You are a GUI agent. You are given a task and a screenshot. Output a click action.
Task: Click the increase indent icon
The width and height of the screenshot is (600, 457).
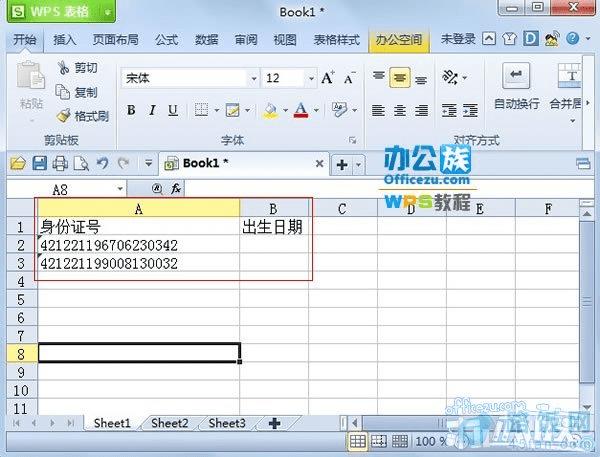tap(470, 111)
